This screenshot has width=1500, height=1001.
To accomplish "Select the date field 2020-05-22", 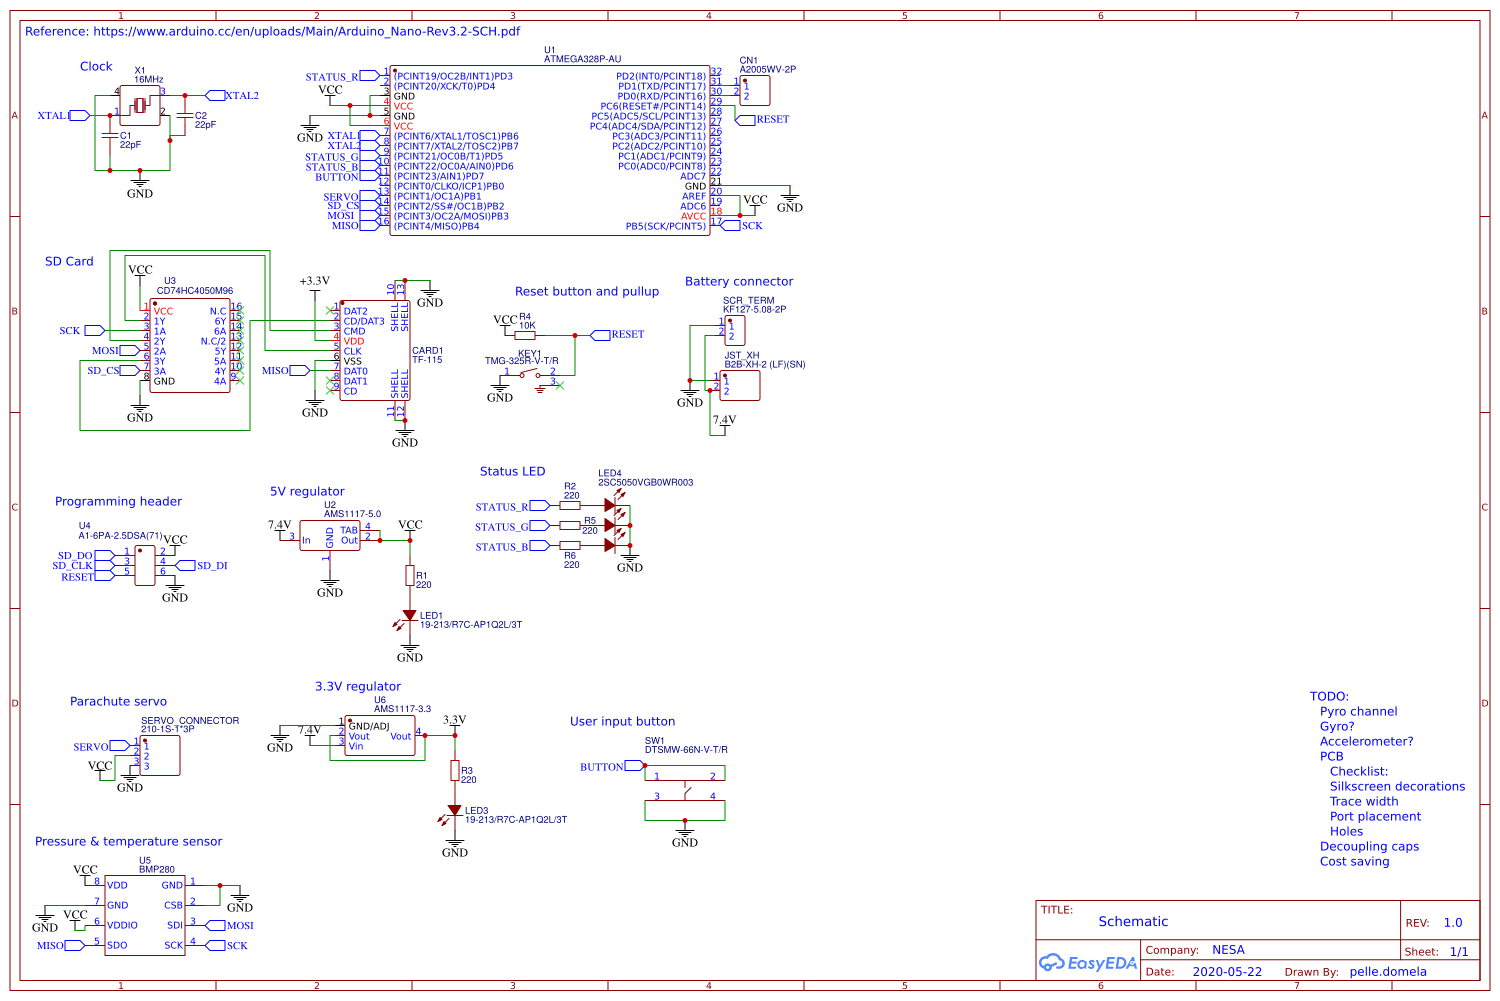I will 1227,972.
